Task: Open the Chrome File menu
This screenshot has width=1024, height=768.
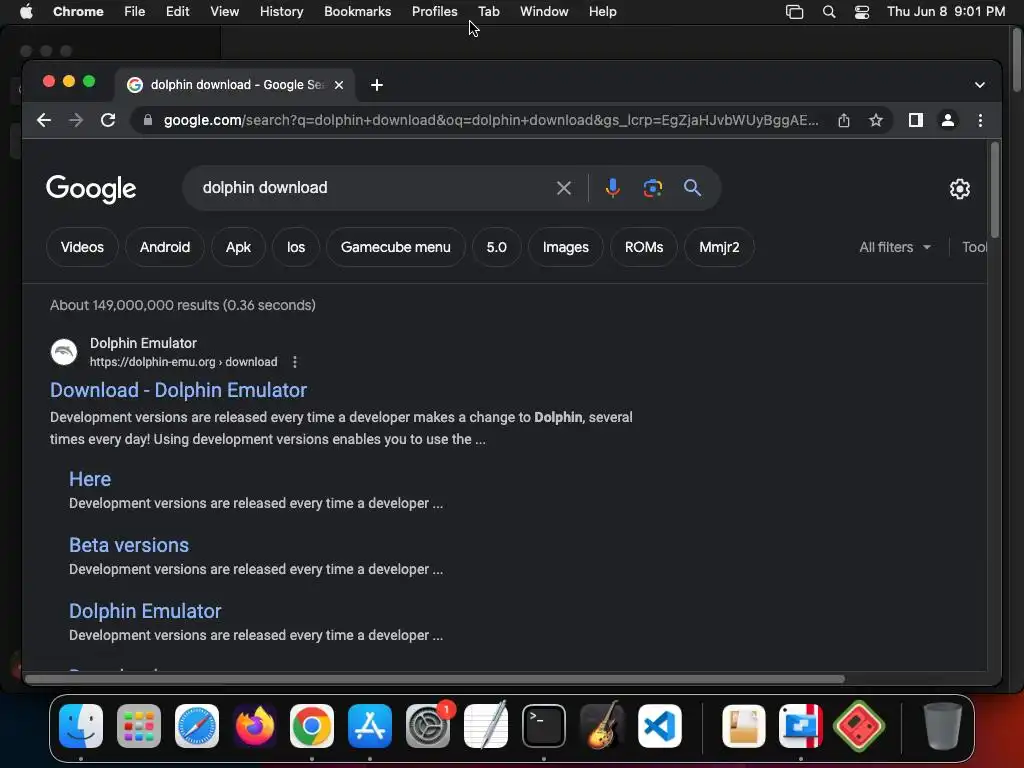Action: coord(135,12)
